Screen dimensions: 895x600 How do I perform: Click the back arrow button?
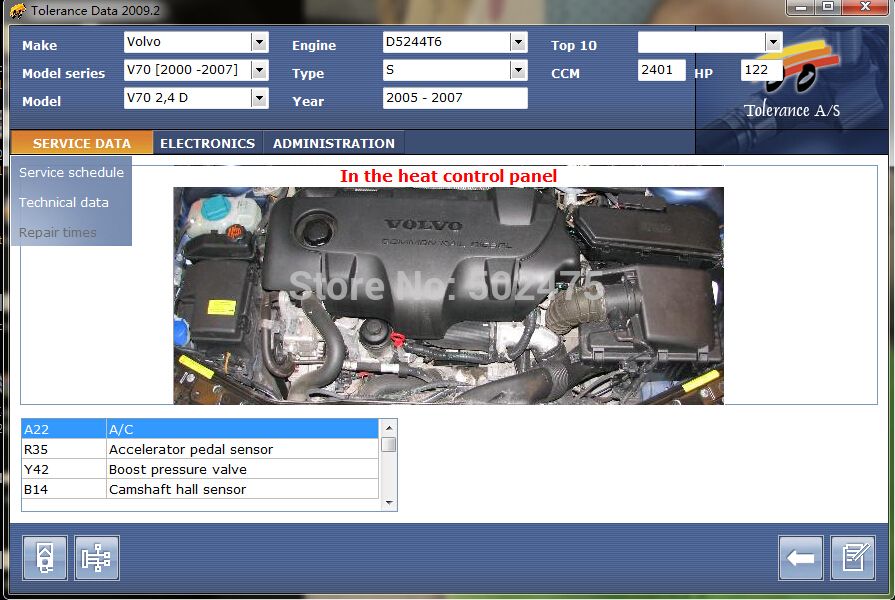[x=800, y=558]
